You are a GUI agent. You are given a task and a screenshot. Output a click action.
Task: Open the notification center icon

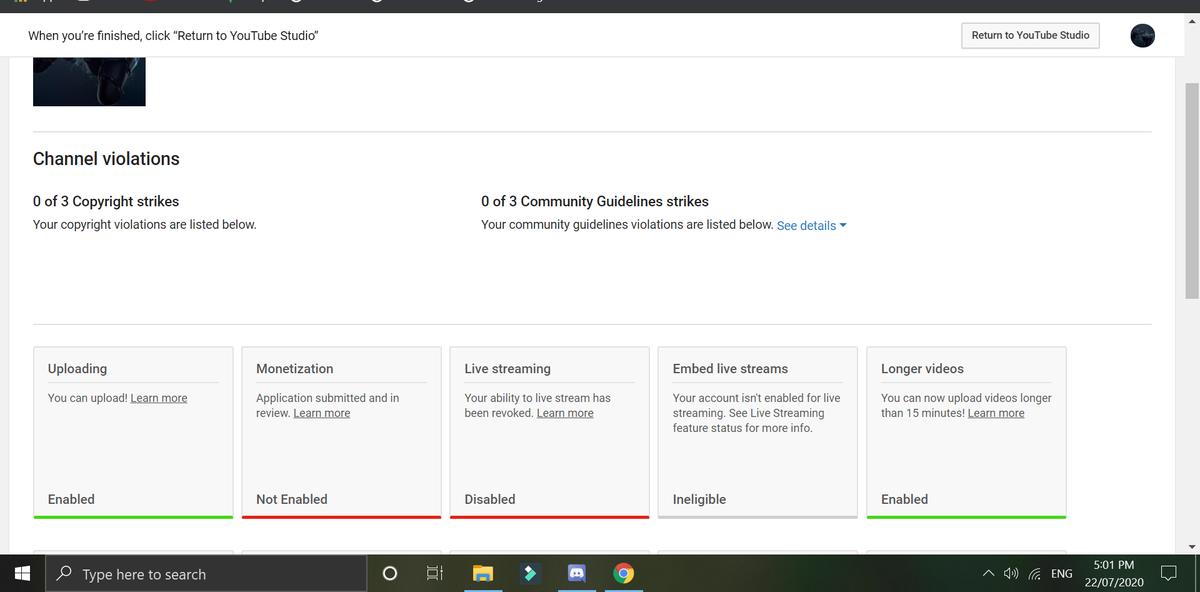[x=1167, y=574]
